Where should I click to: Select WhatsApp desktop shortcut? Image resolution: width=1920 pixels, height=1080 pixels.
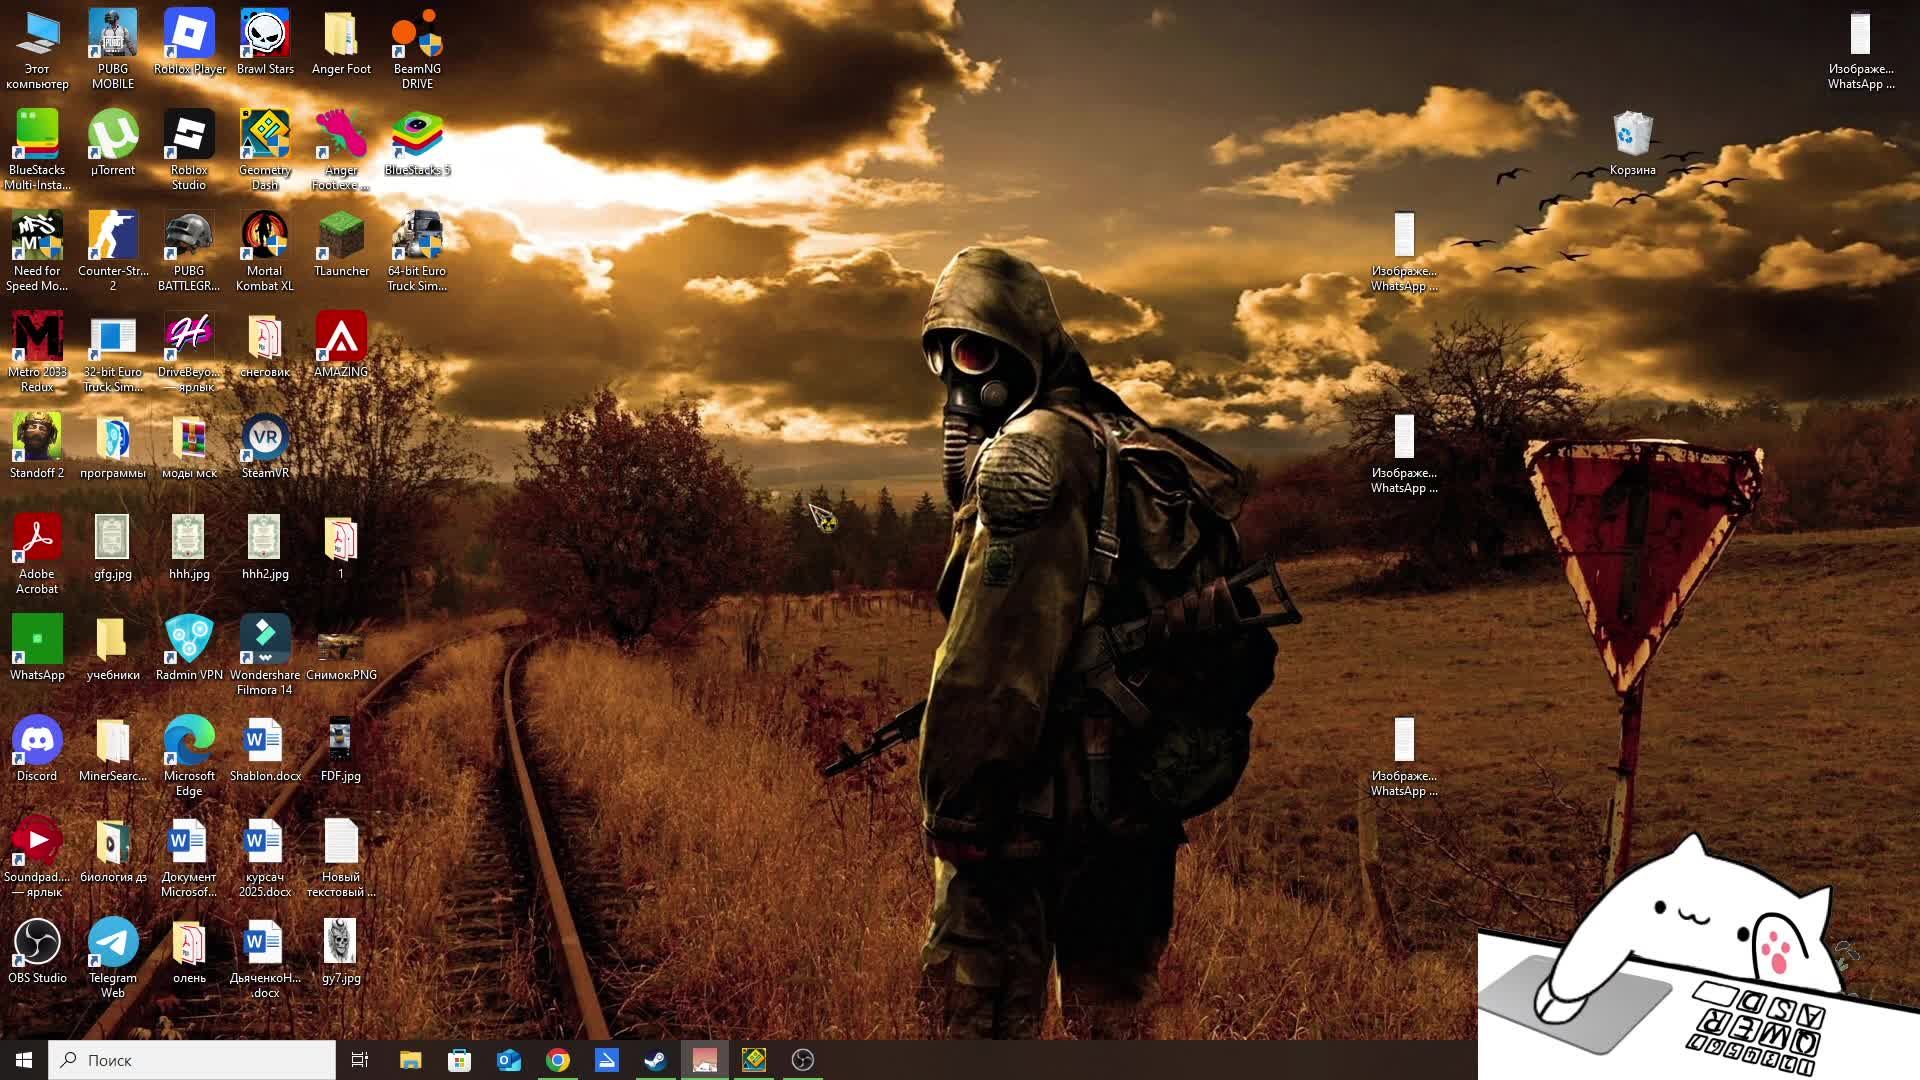coord(37,648)
